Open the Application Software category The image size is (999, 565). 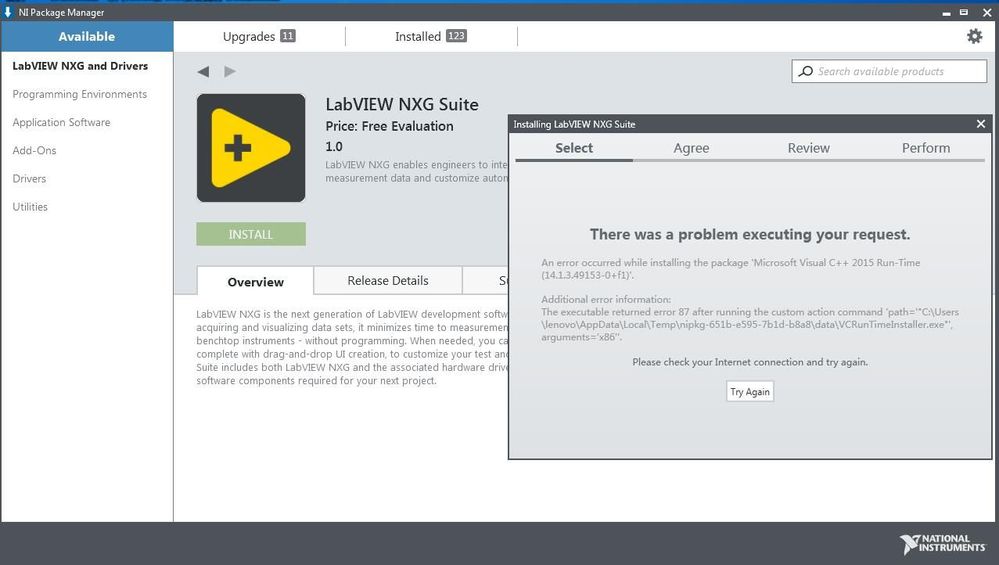click(x=61, y=122)
